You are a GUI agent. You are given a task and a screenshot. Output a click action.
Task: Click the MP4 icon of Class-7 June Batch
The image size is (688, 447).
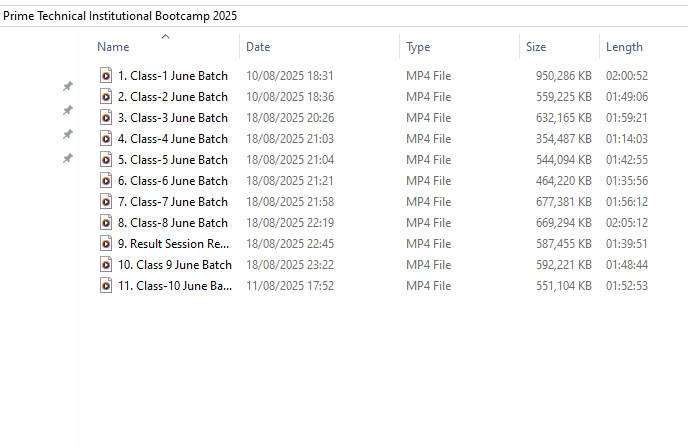click(106, 202)
